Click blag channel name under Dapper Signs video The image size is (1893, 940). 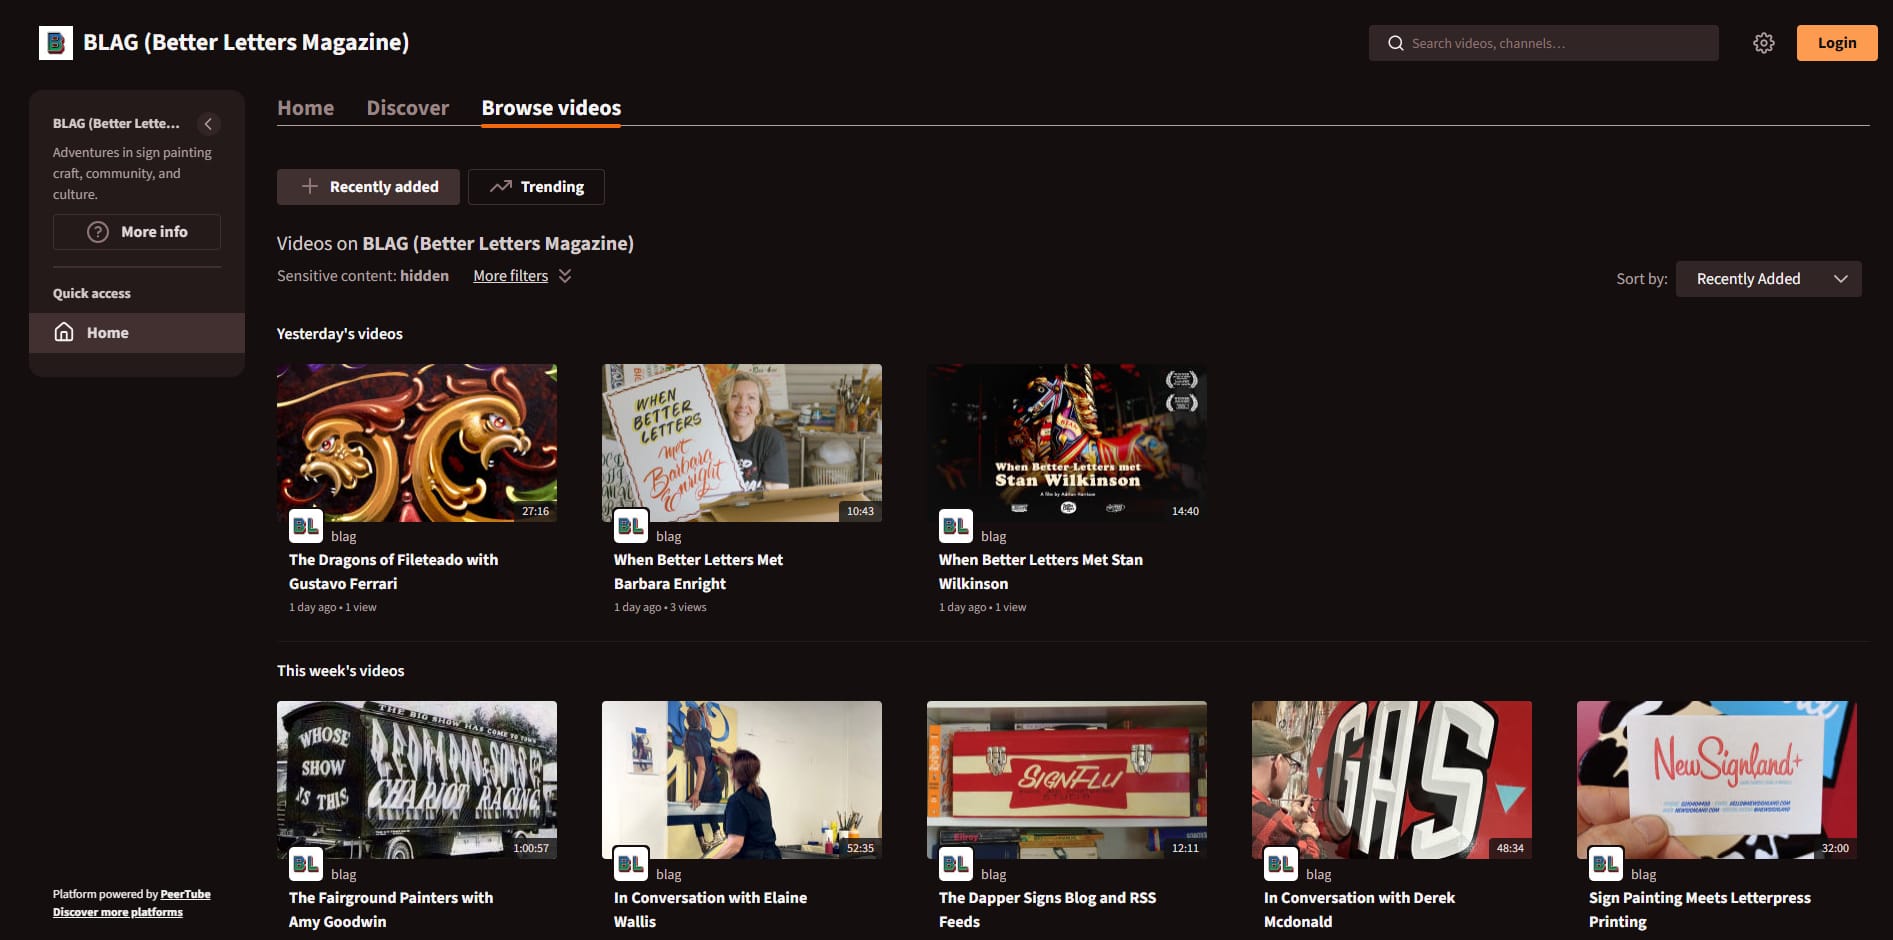[x=994, y=875]
